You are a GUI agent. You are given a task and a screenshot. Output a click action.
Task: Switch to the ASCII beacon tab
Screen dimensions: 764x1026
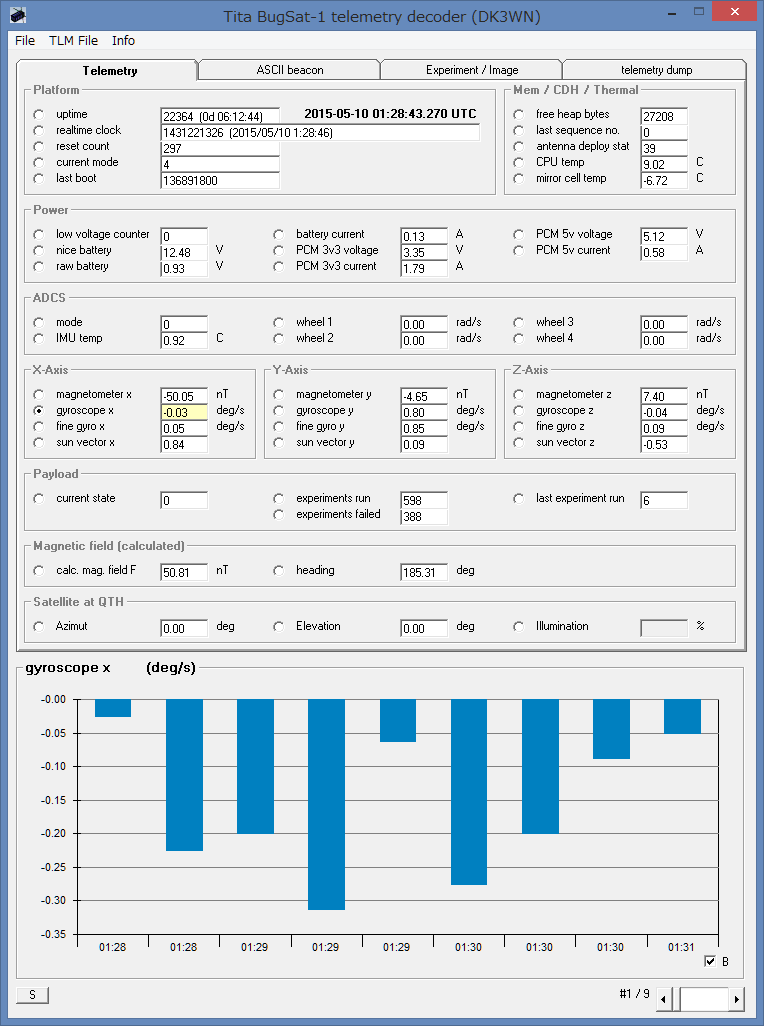[290, 70]
